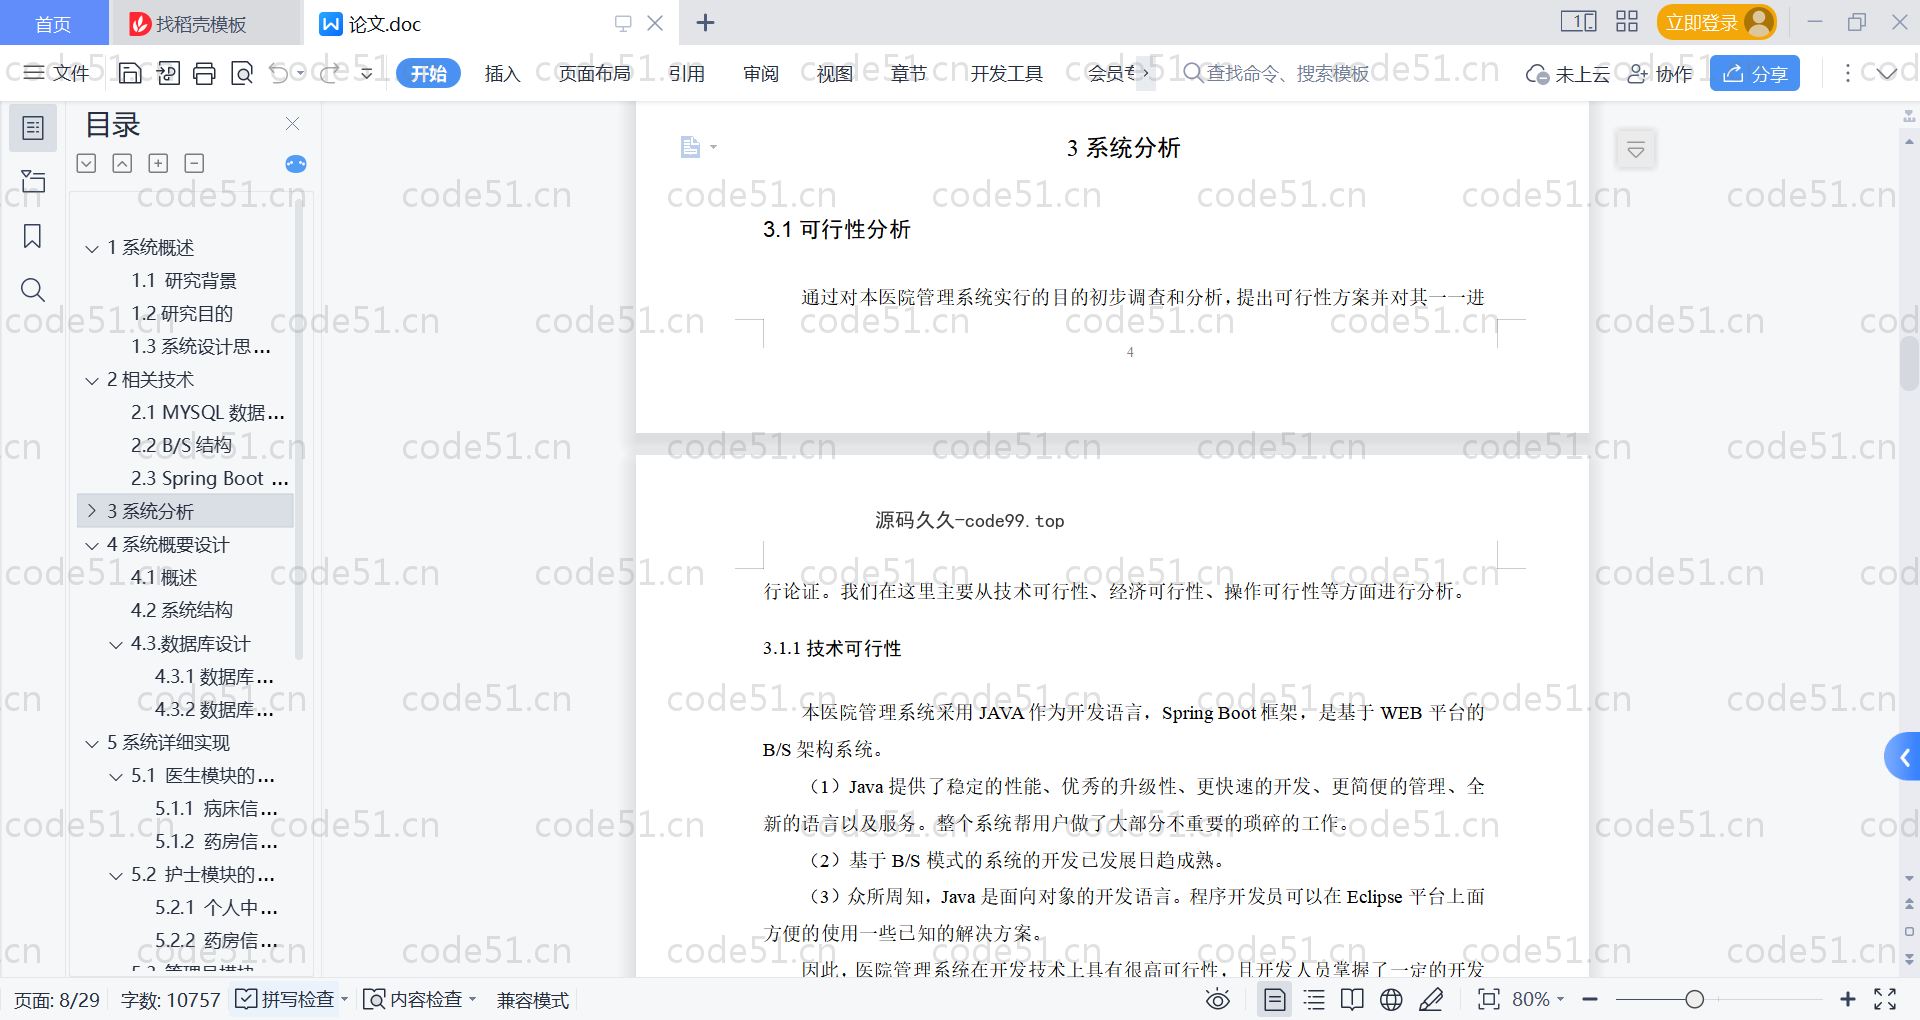Open find and replace from left sidebar

[x=33, y=290]
